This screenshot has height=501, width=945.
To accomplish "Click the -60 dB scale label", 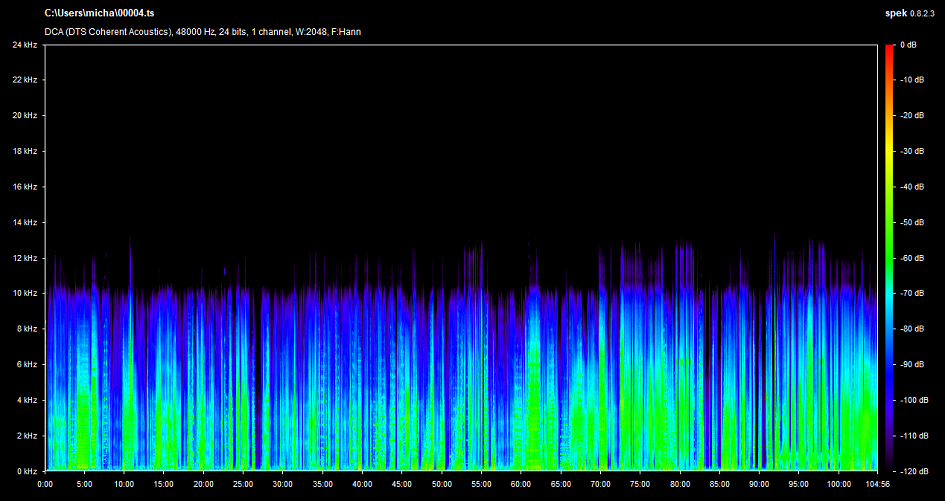I will coord(911,258).
